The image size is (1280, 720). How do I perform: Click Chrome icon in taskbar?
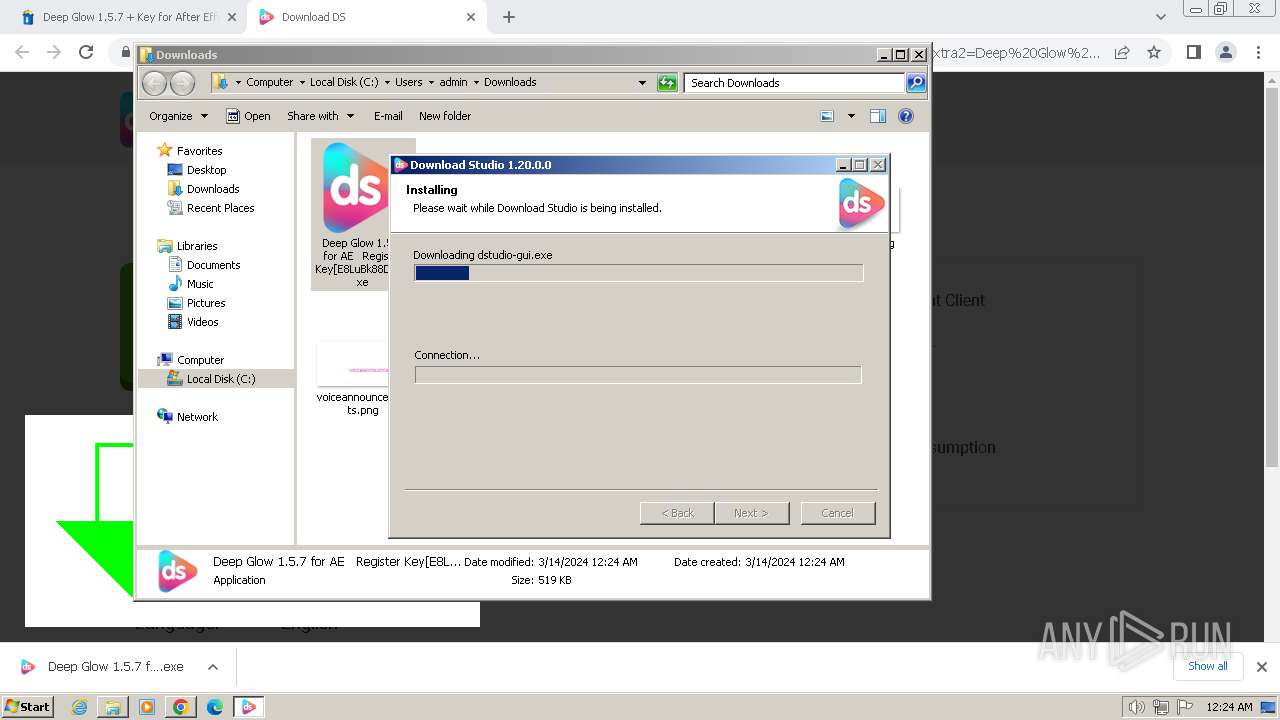click(x=181, y=707)
